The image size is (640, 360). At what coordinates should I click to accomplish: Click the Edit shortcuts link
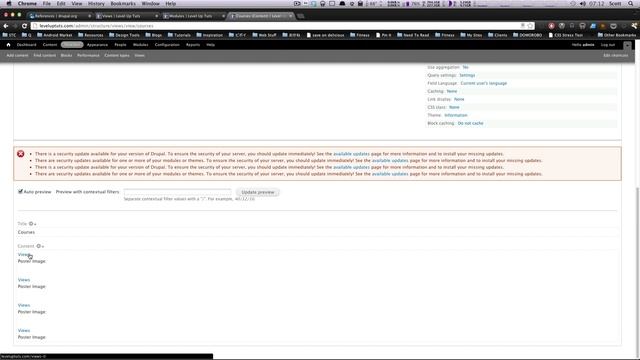pyautogui.click(x=616, y=56)
